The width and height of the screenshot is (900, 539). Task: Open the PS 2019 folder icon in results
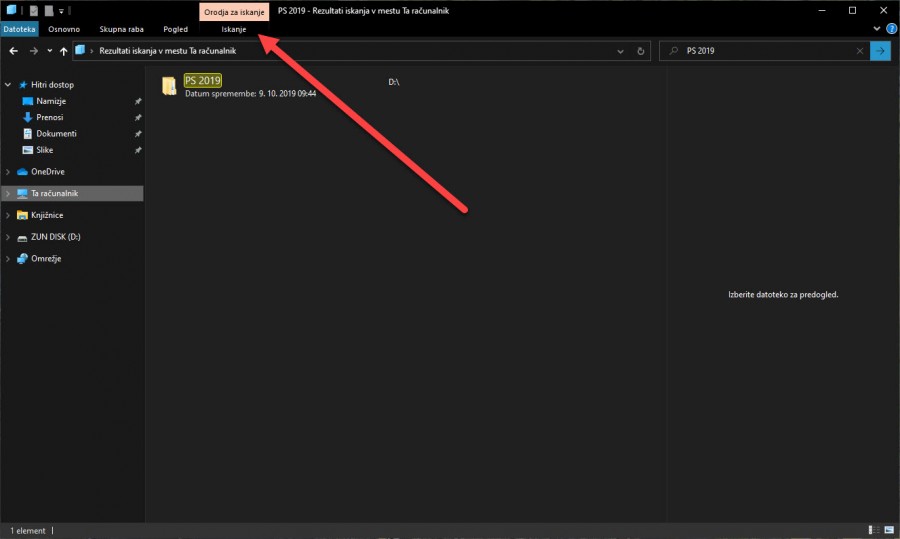[x=170, y=87]
